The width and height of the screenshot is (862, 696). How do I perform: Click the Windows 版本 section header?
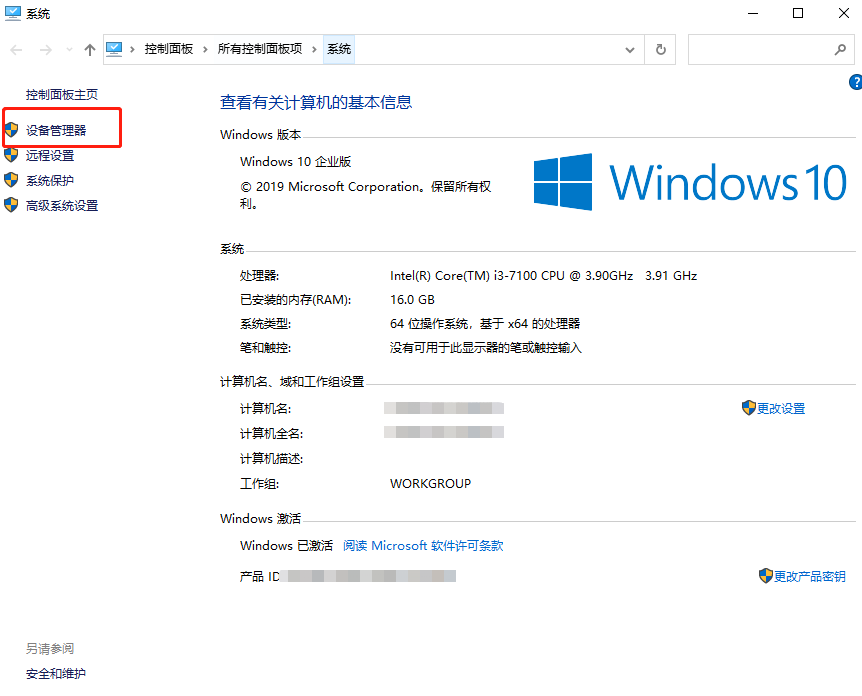pyautogui.click(x=261, y=135)
